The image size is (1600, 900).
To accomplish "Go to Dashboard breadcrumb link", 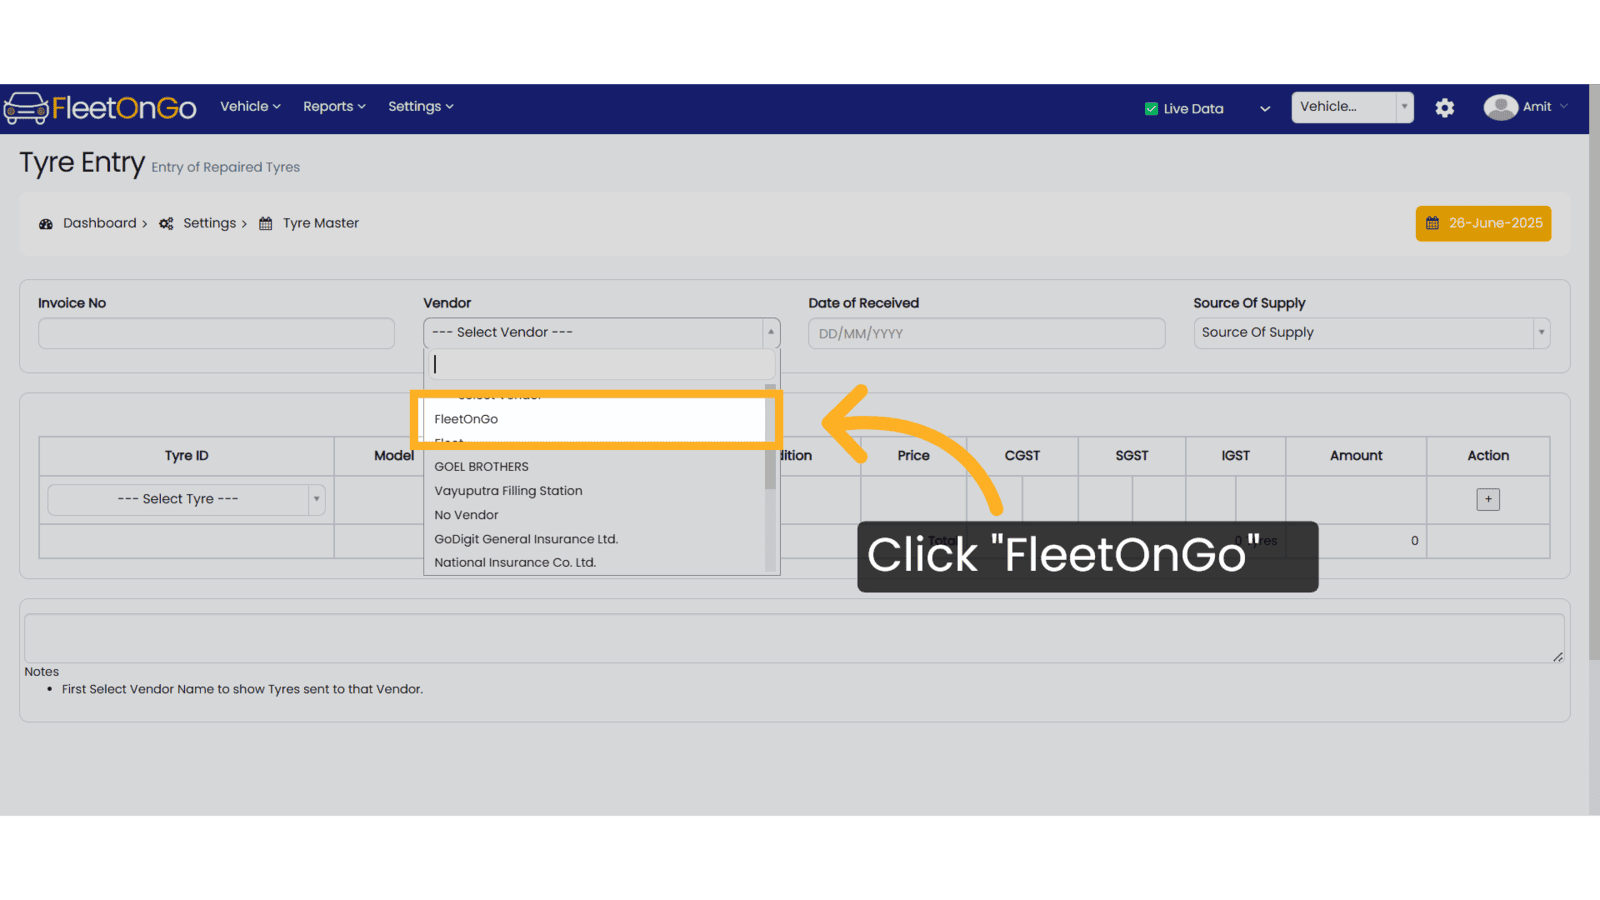I will coord(100,223).
